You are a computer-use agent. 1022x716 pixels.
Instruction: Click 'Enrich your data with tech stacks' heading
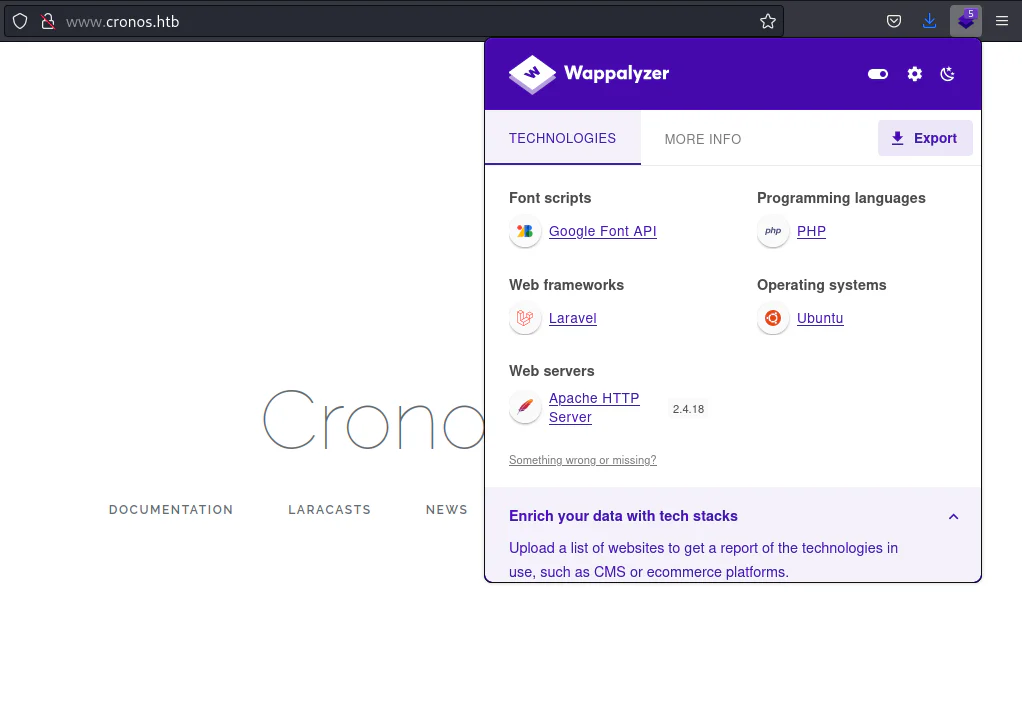[623, 516]
